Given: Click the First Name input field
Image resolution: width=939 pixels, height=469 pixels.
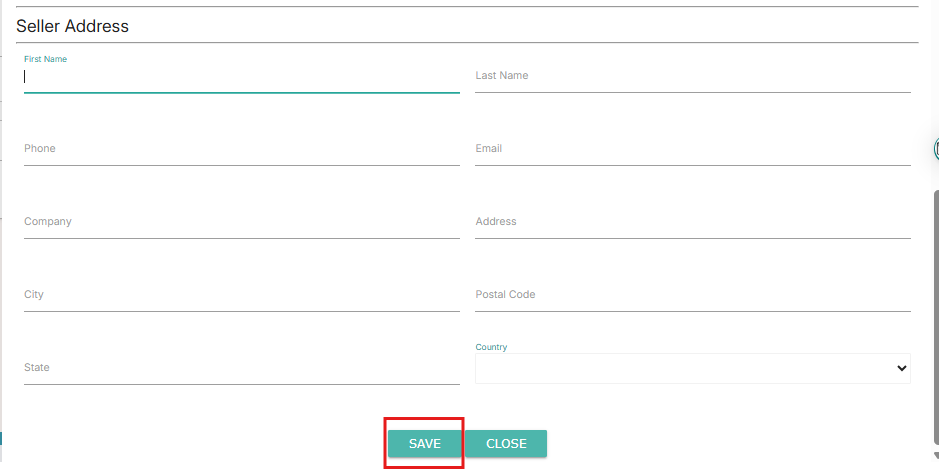Looking at the screenshot, I should tap(241, 77).
